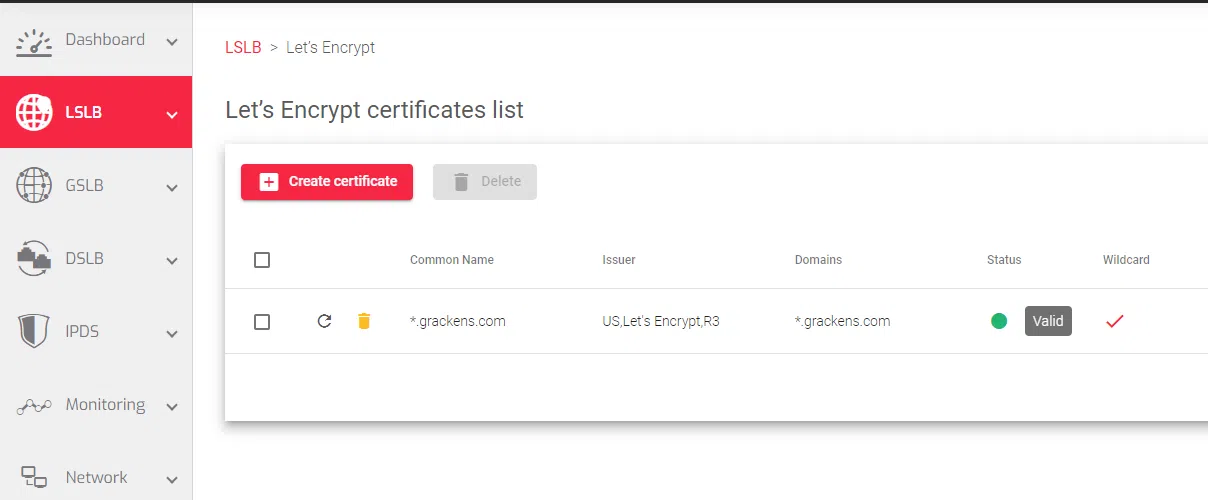The height and width of the screenshot is (500, 1208).
Task: Click the Common Name column header
Action: pyautogui.click(x=452, y=260)
